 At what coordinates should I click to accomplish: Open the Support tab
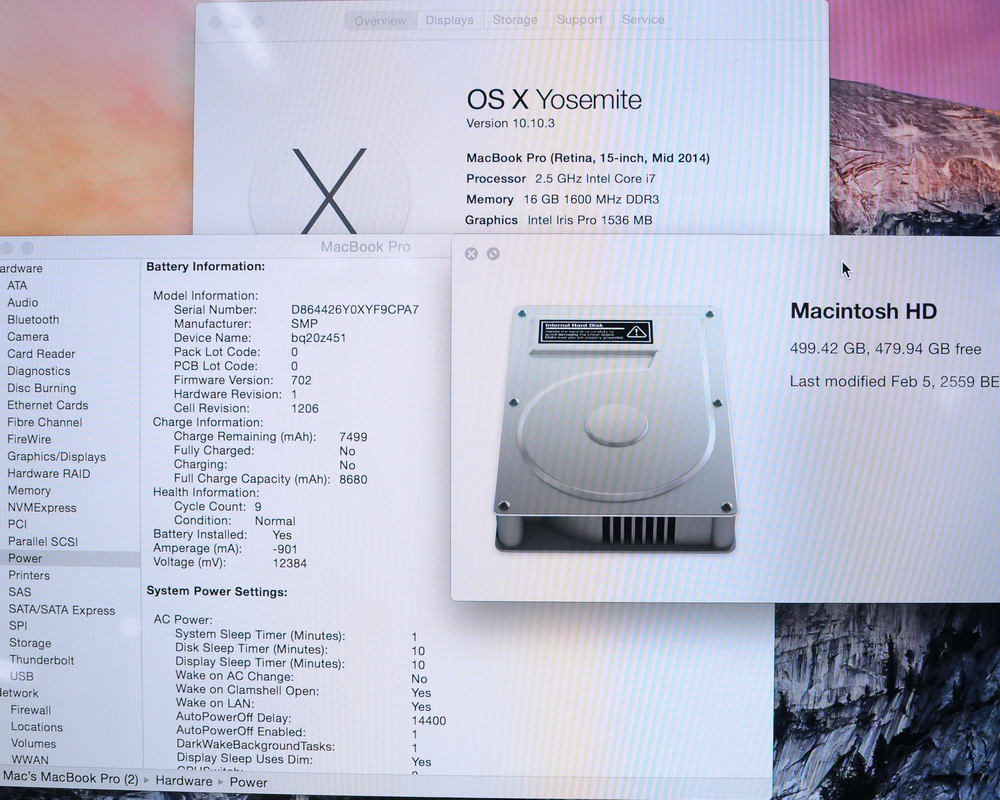[580, 20]
